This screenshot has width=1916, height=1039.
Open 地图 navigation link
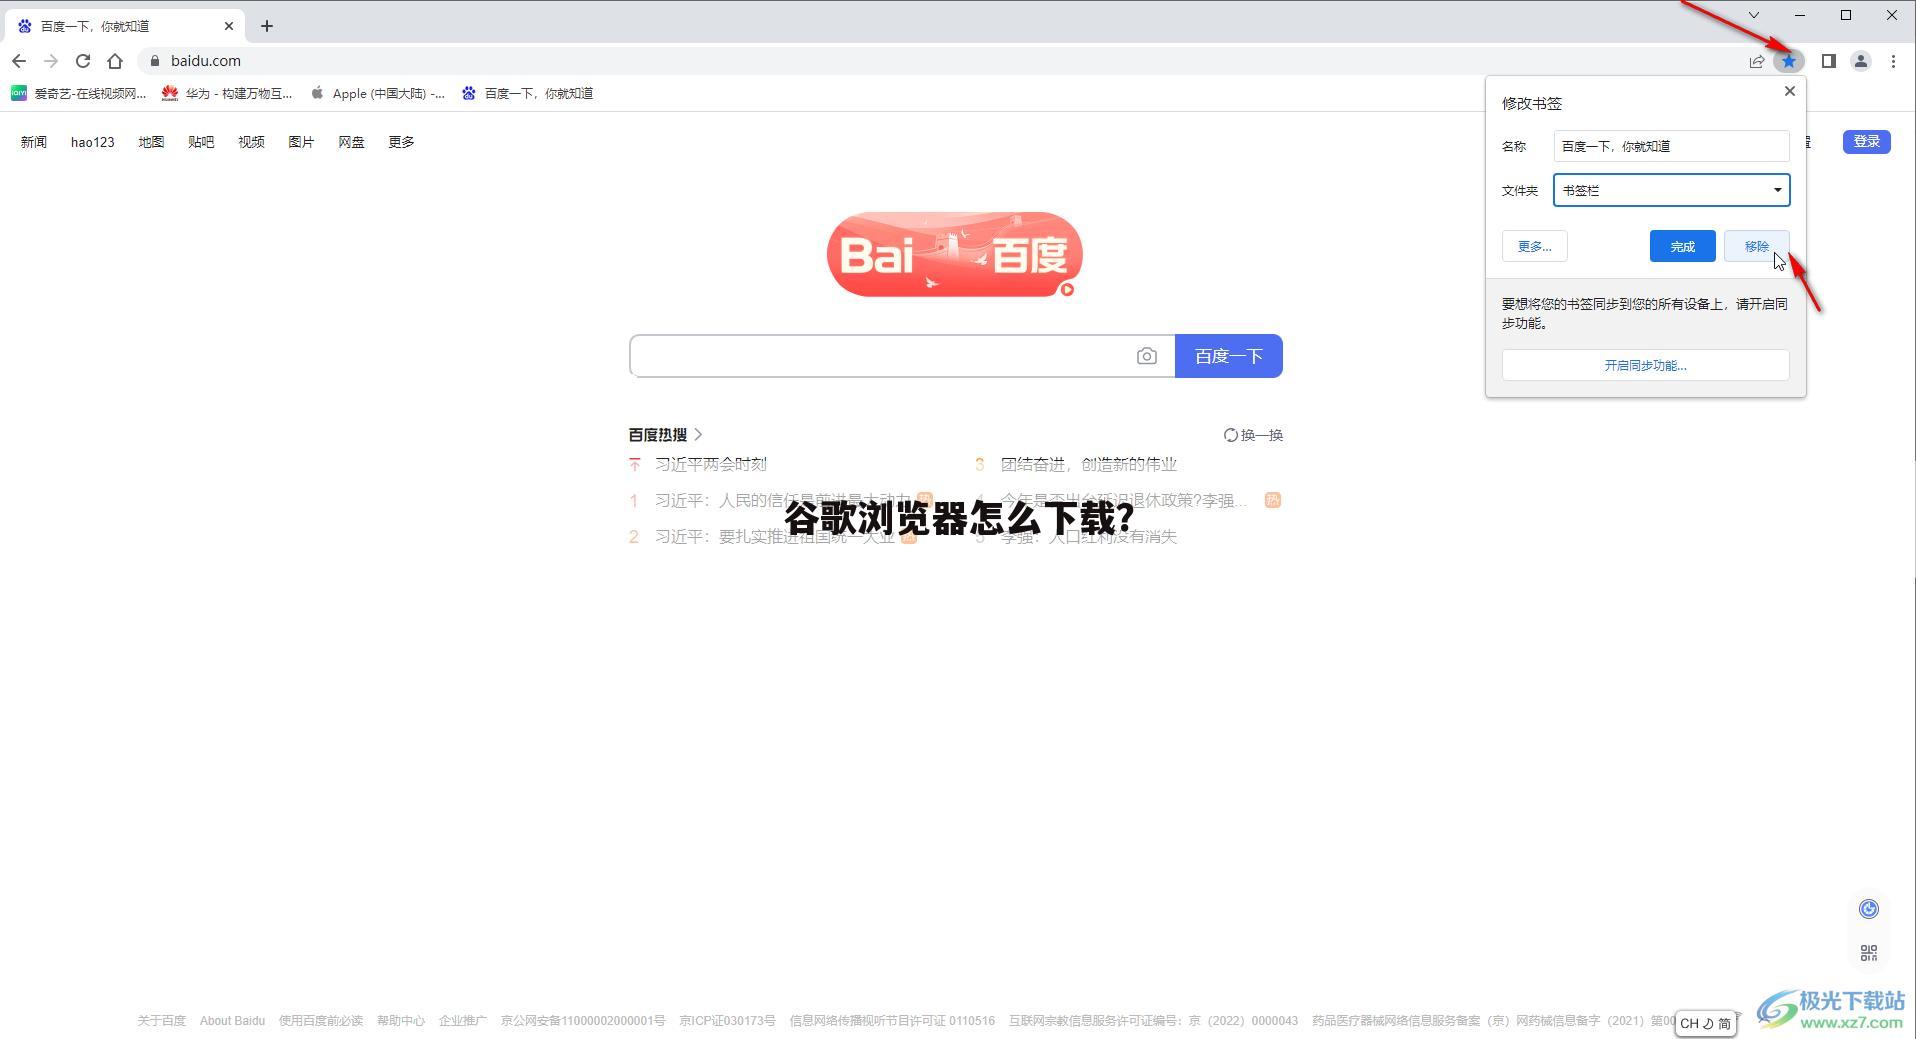tap(151, 142)
